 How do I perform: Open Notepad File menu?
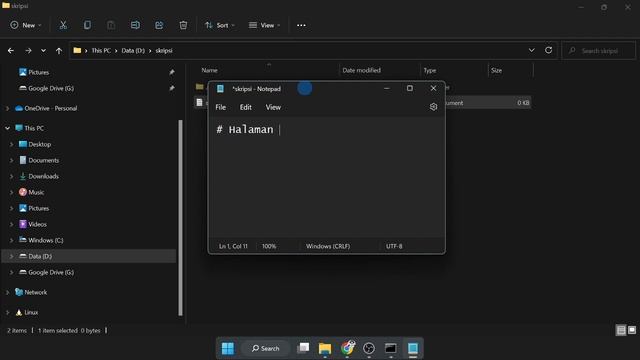pyautogui.click(x=220, y=107)
